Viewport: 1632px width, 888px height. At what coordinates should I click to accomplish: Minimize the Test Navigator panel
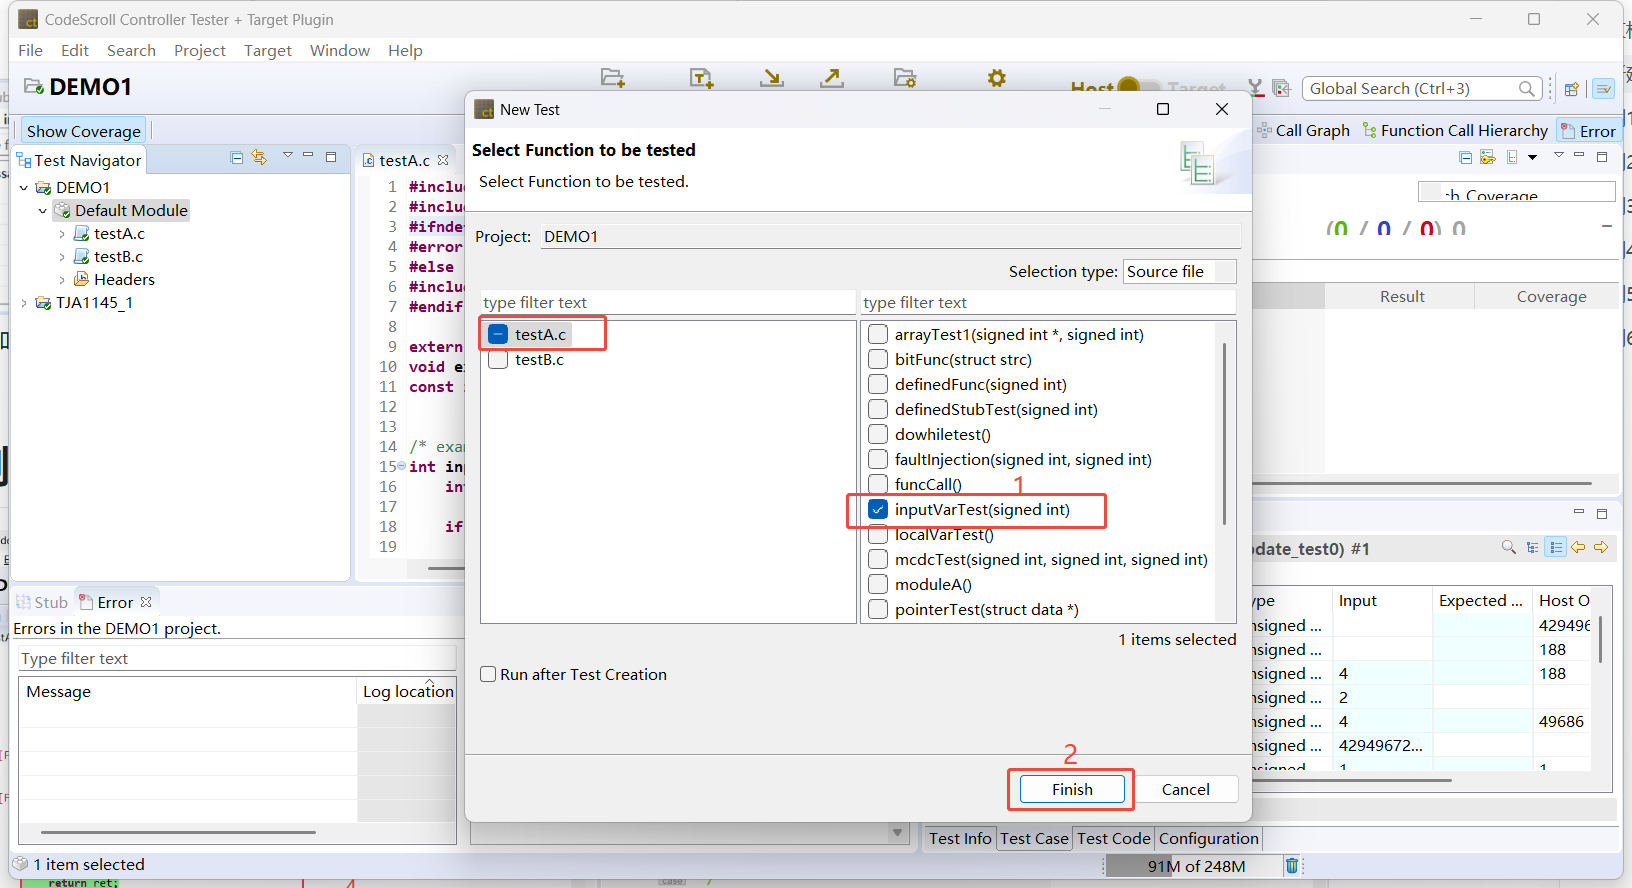click(x=309, y=156)
